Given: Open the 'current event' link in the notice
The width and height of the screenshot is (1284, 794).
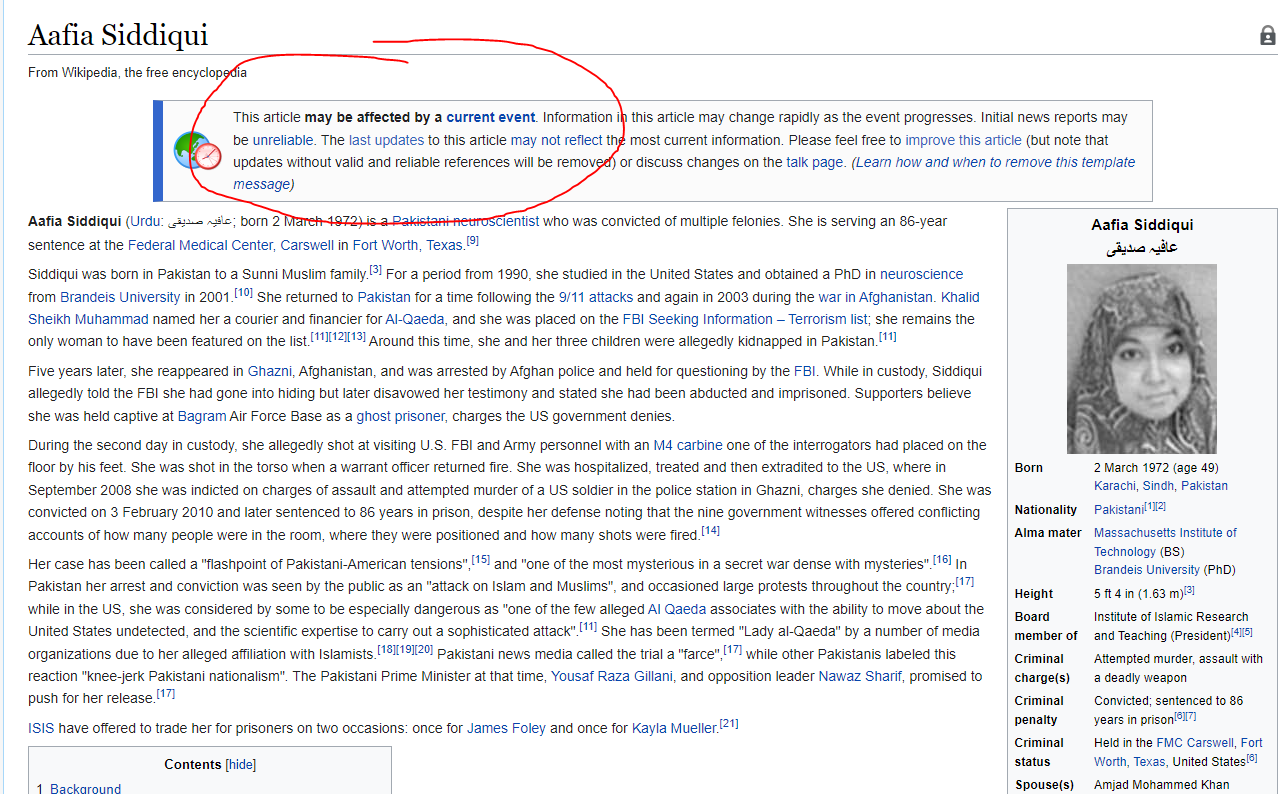Looking at the screenshot, I should pos(491,117).
